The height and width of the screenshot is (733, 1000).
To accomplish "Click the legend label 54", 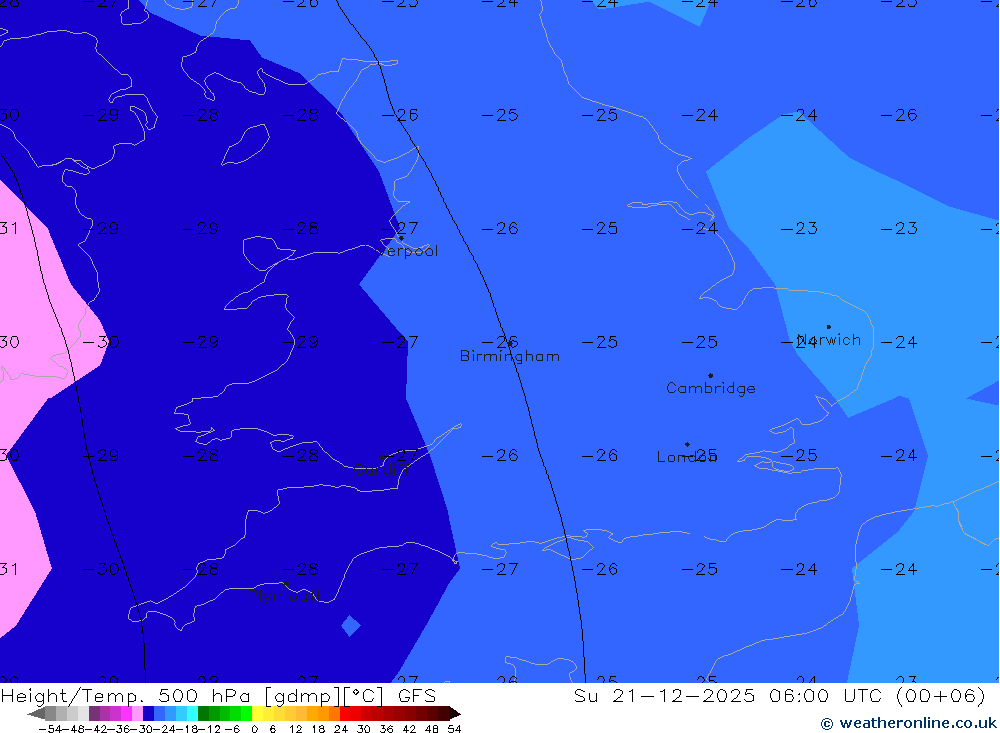I will click(454, 729).
